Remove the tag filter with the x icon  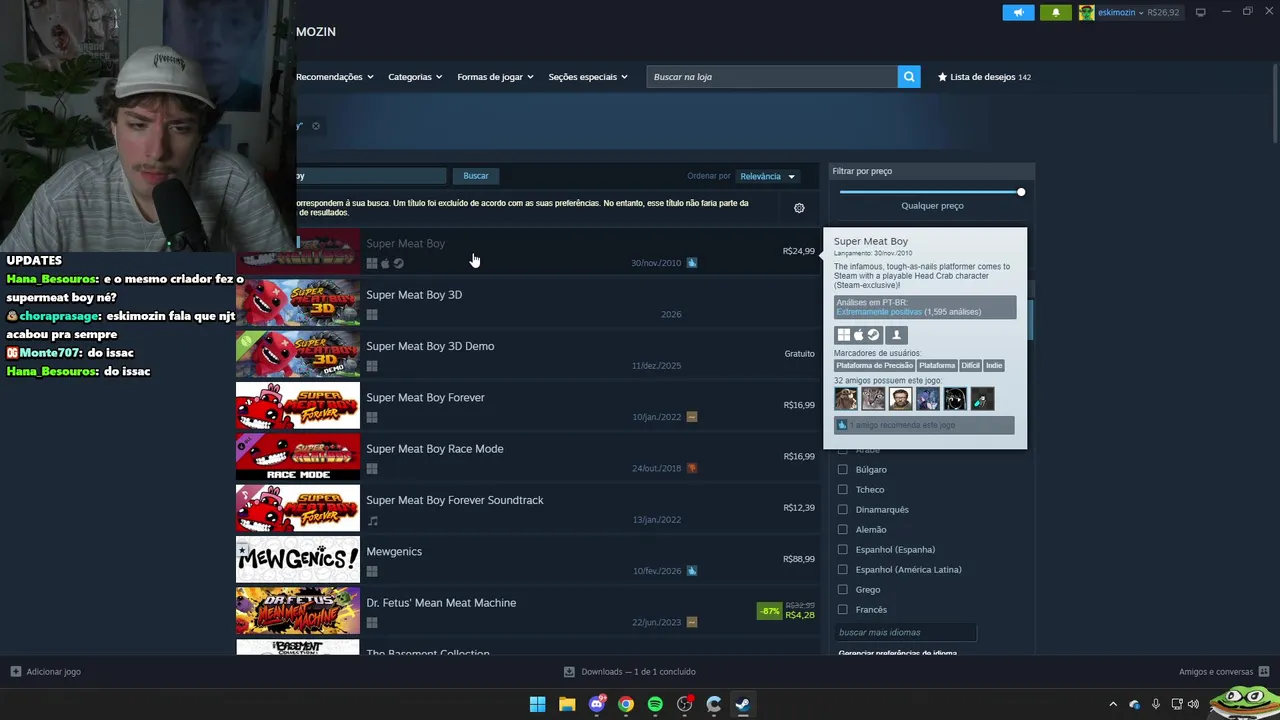pyautogui.click(x=315, y=126)
